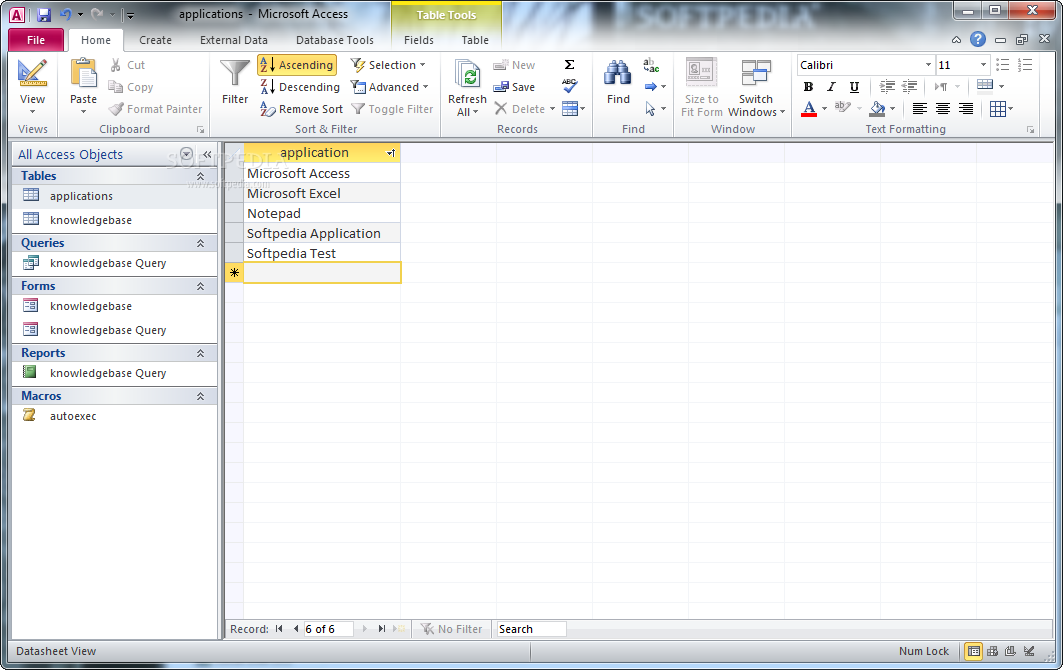The image size is (1063, 670).
Task: Open the View datasheet switcher
Action: (x=32, y=87)
